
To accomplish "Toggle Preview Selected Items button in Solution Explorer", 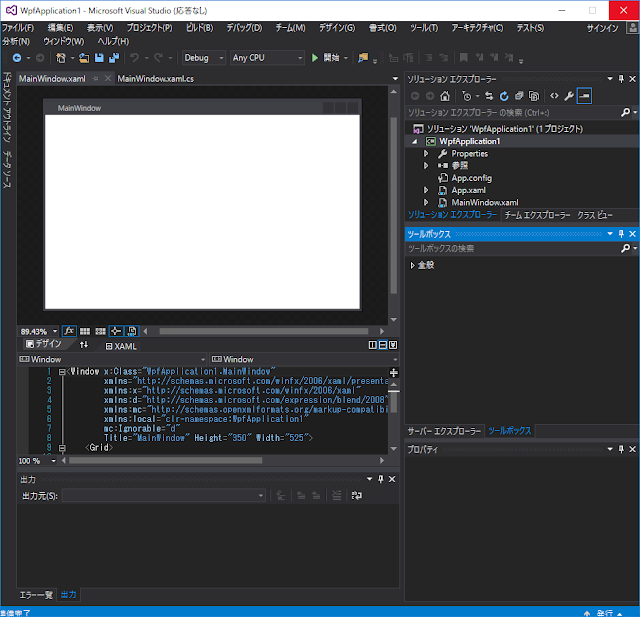I will point(584,96).
